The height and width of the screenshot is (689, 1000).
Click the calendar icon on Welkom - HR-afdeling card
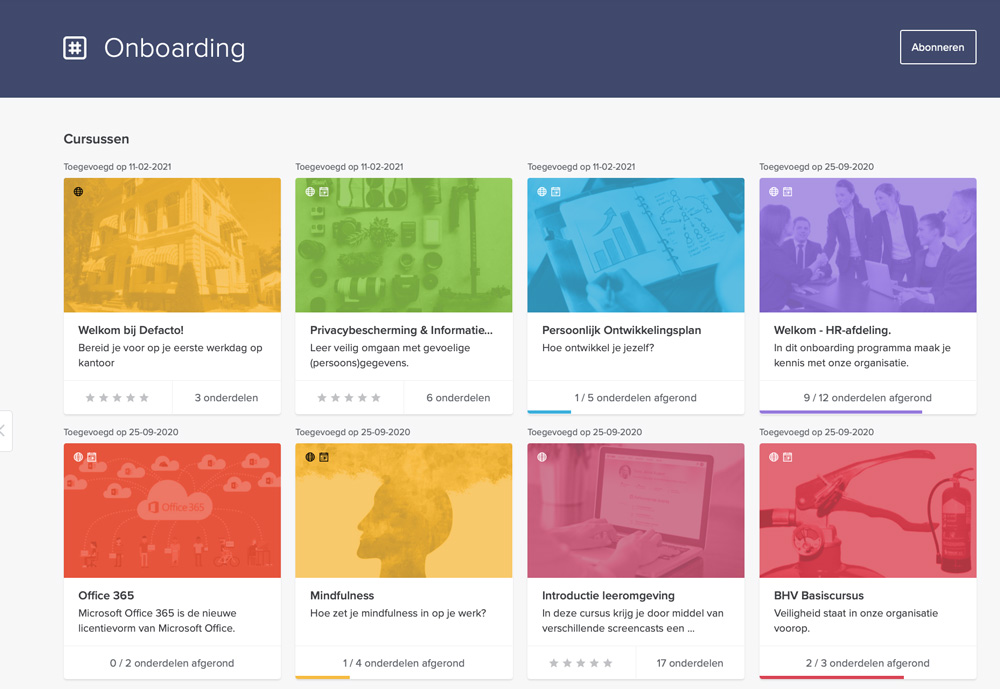tap(786, 190)
